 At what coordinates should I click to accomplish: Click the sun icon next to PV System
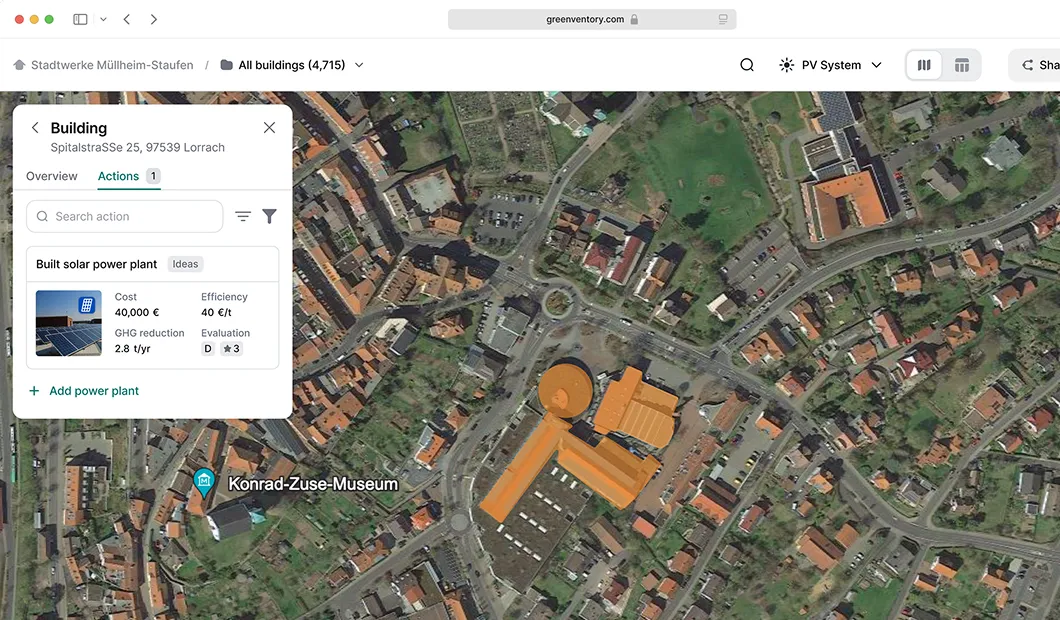[786, 64]
